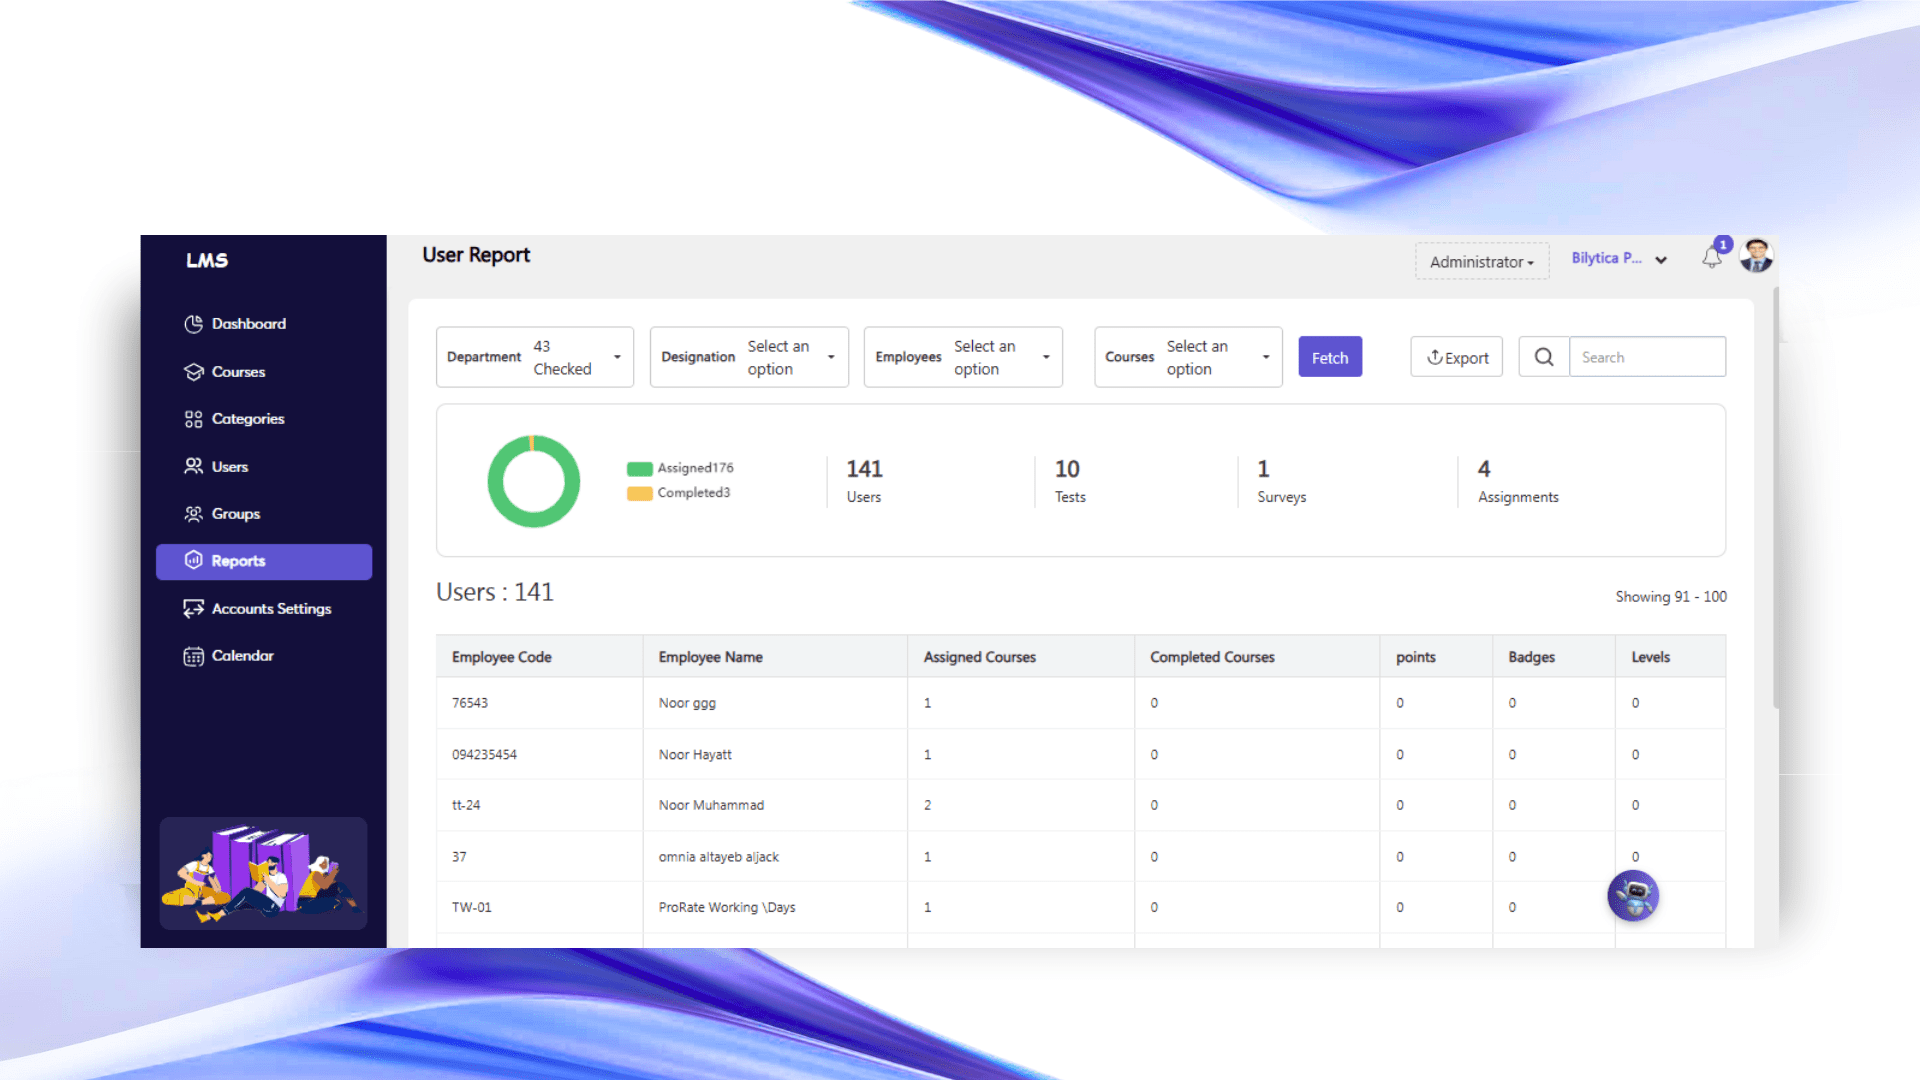Click the green Assigned legend swatch
This screenshot has height=1080, width=1920.
[x=640, y=468]
